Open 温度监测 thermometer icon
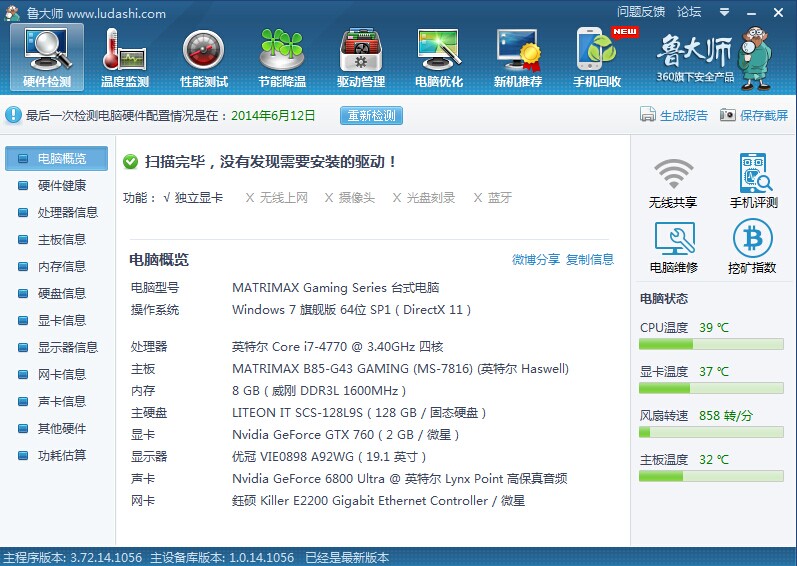Screen dimensions: 797x566 [125, 57]
